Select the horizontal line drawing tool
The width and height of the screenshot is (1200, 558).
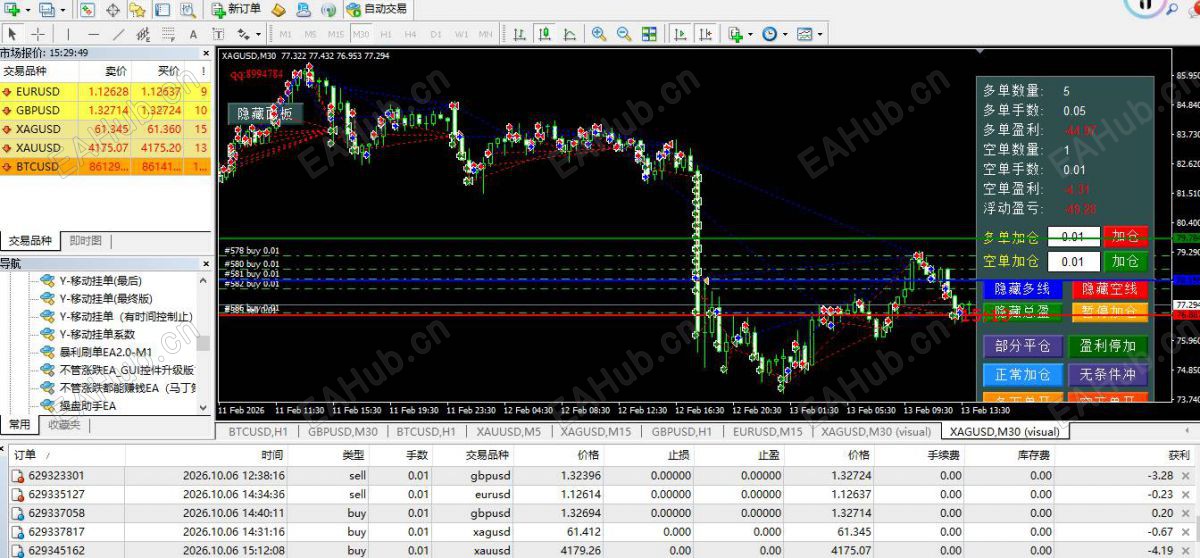click(93, 34)
